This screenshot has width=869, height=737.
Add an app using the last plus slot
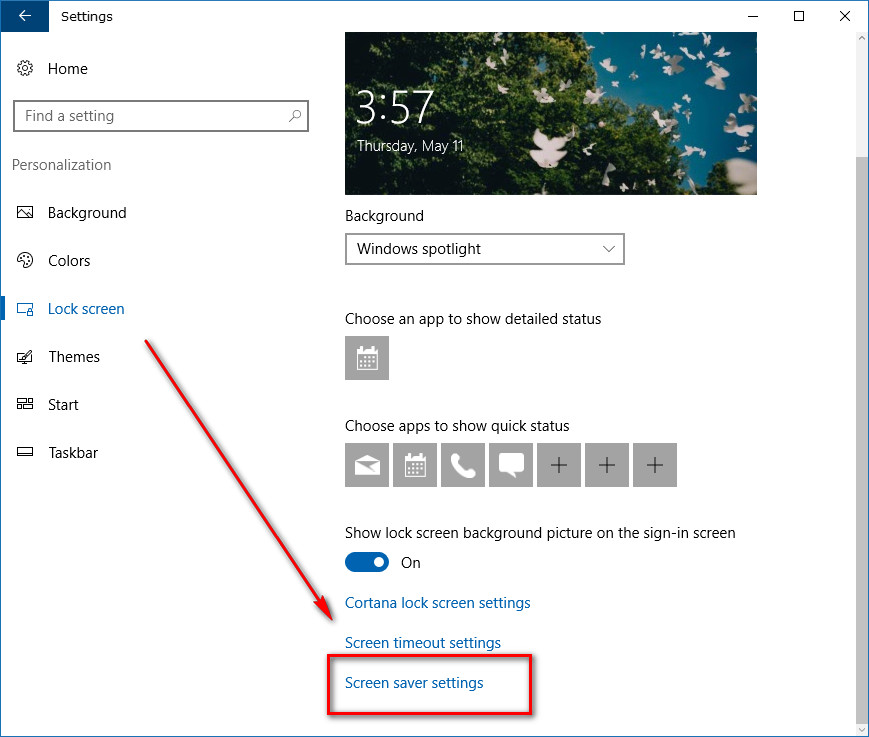click(x=655, y=465)
